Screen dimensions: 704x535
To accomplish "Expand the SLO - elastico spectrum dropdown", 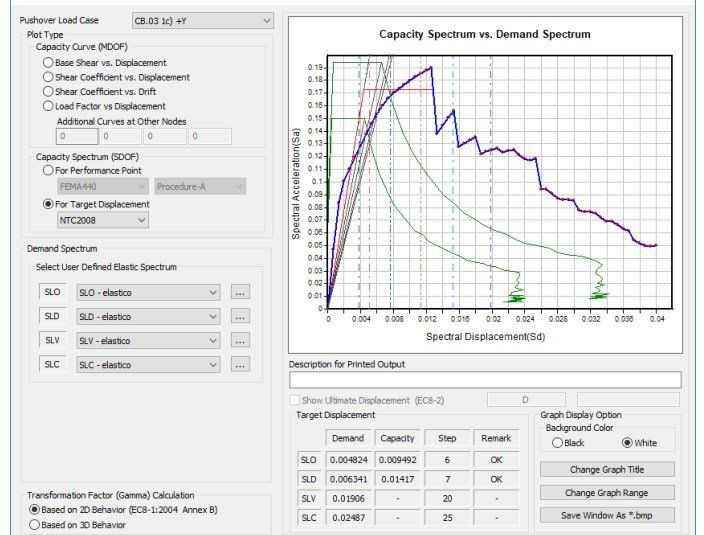I will (148, 292).
